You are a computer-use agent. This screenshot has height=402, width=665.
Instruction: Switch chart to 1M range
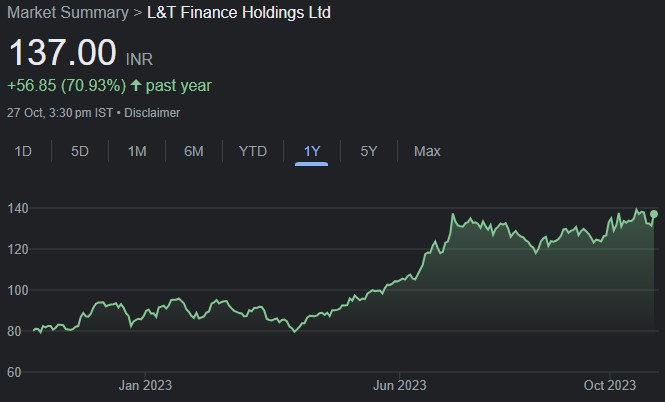pyautogui.click(x=137, y=151)
